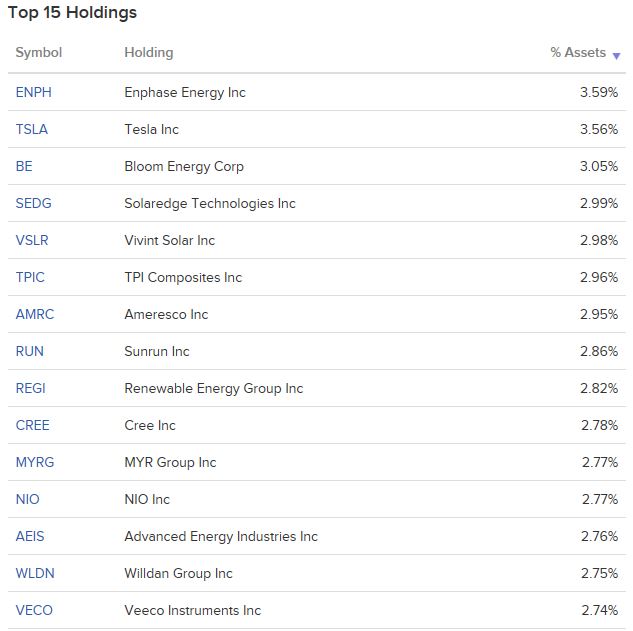Open the WLDN stock symbol
633x631 pixels.
[35, 574]
